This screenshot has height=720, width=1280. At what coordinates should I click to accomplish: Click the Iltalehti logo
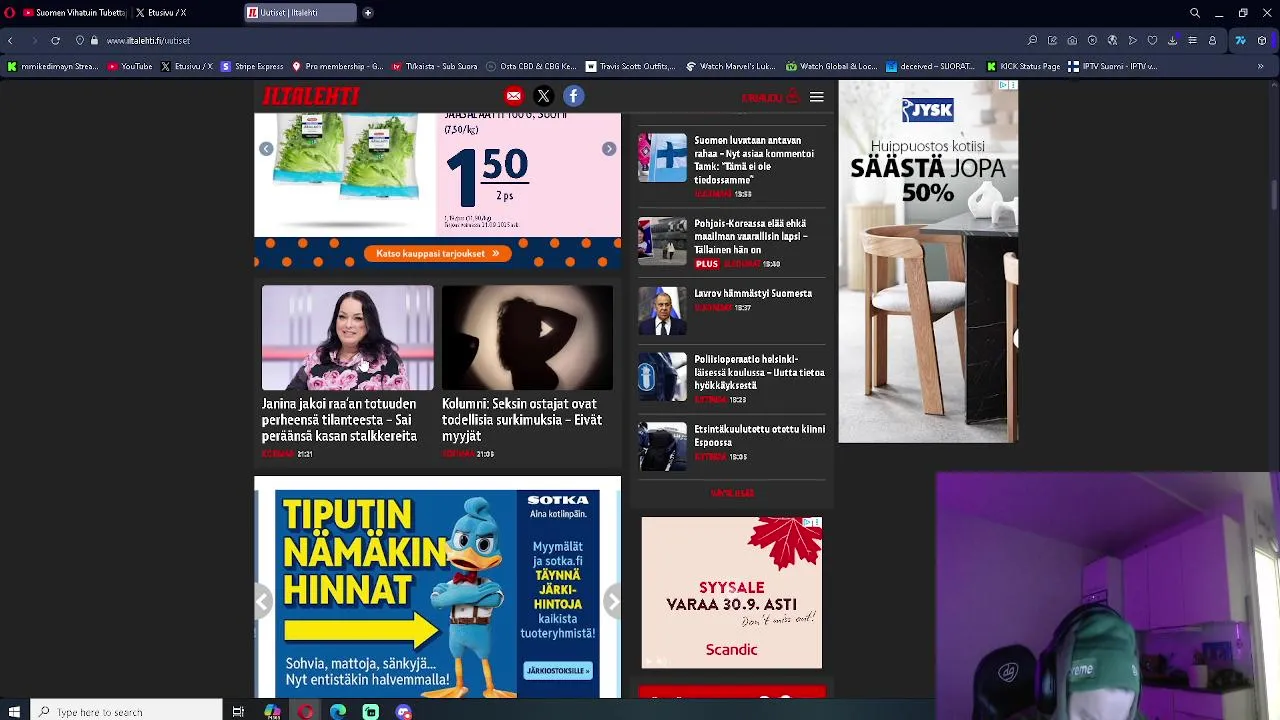[x=310, y=96]
